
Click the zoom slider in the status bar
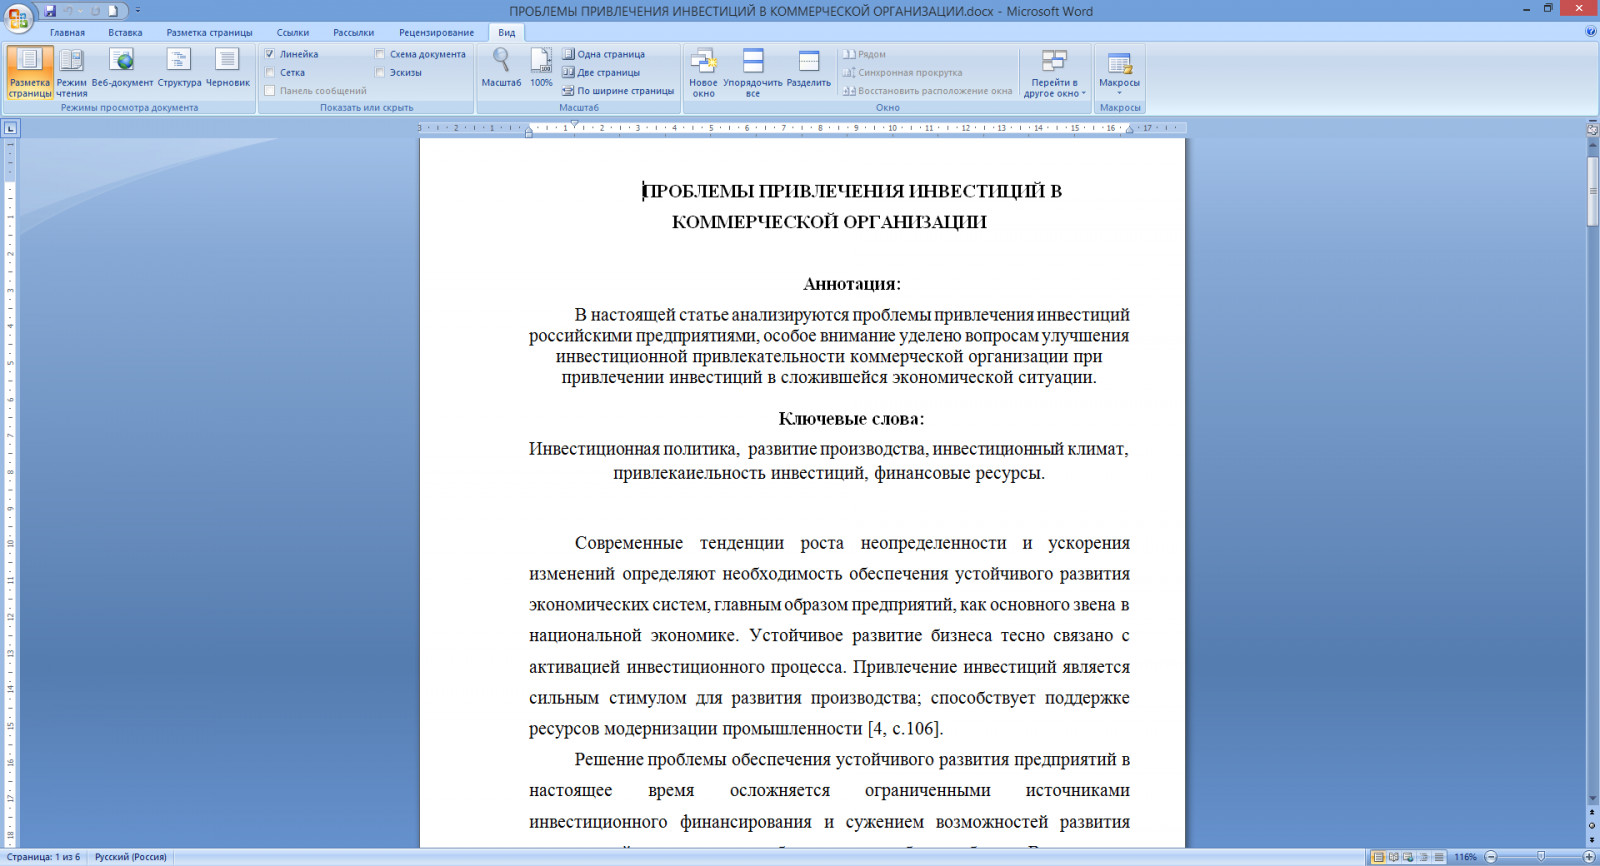point(1540,857)
